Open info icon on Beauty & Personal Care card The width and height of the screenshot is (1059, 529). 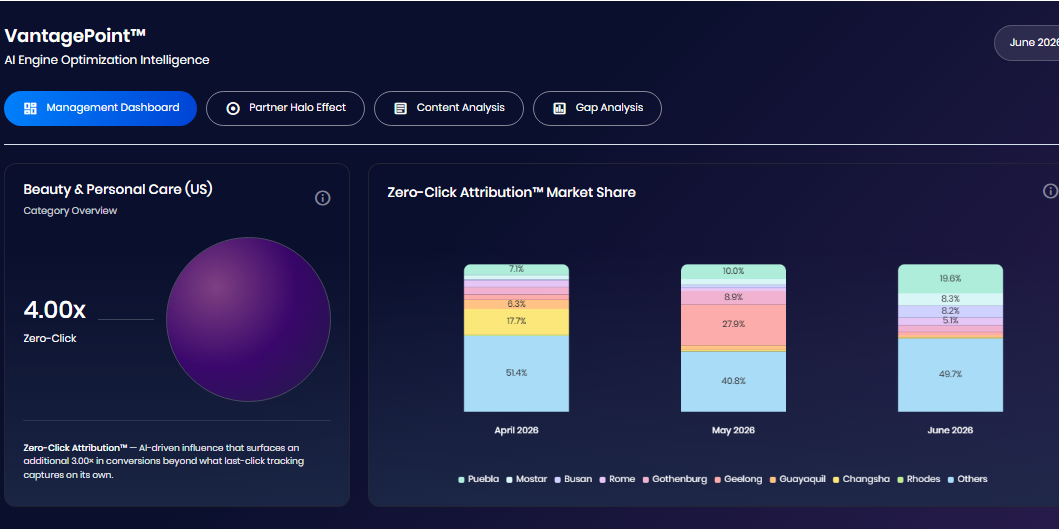coord(323,198)
